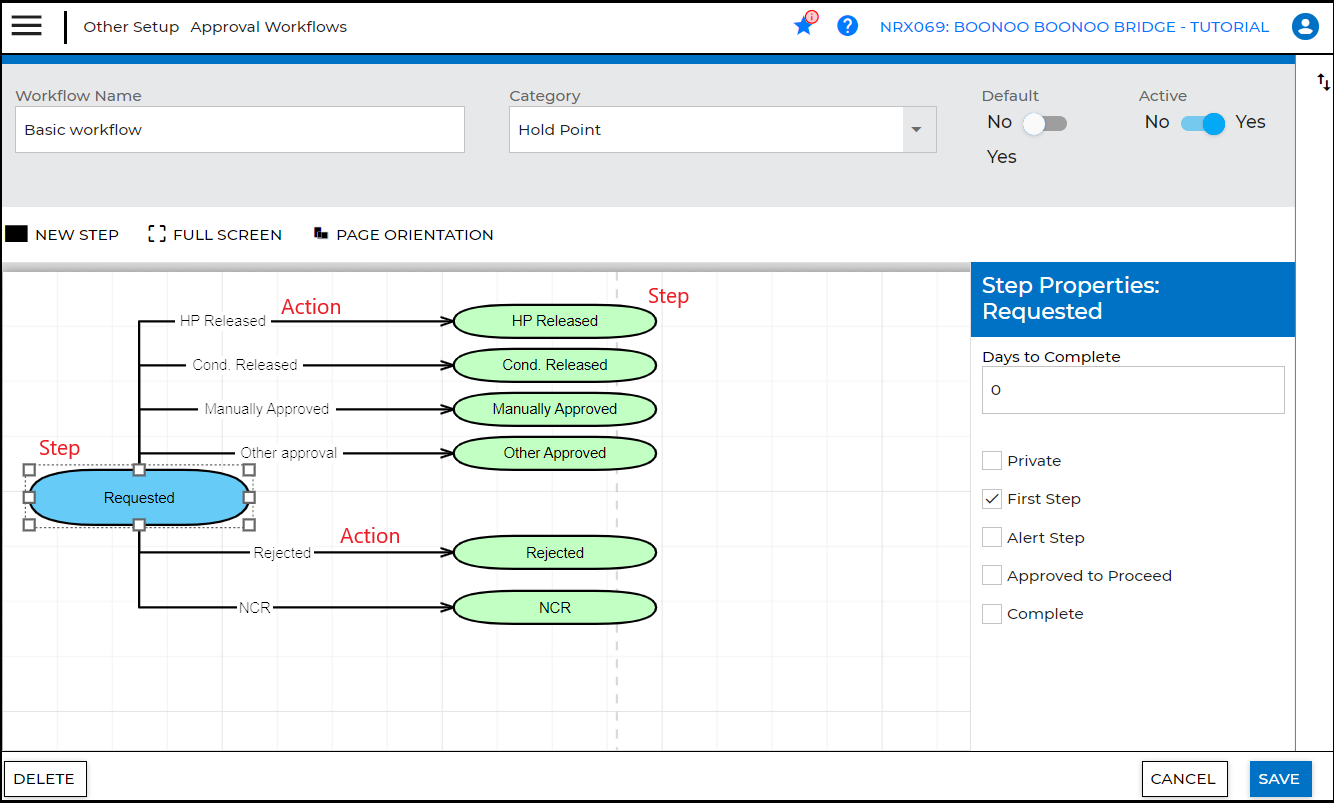Viewport: 1334px width, 803px height.
Task: Click the Workflow Name input field
Action: (240, 130)
